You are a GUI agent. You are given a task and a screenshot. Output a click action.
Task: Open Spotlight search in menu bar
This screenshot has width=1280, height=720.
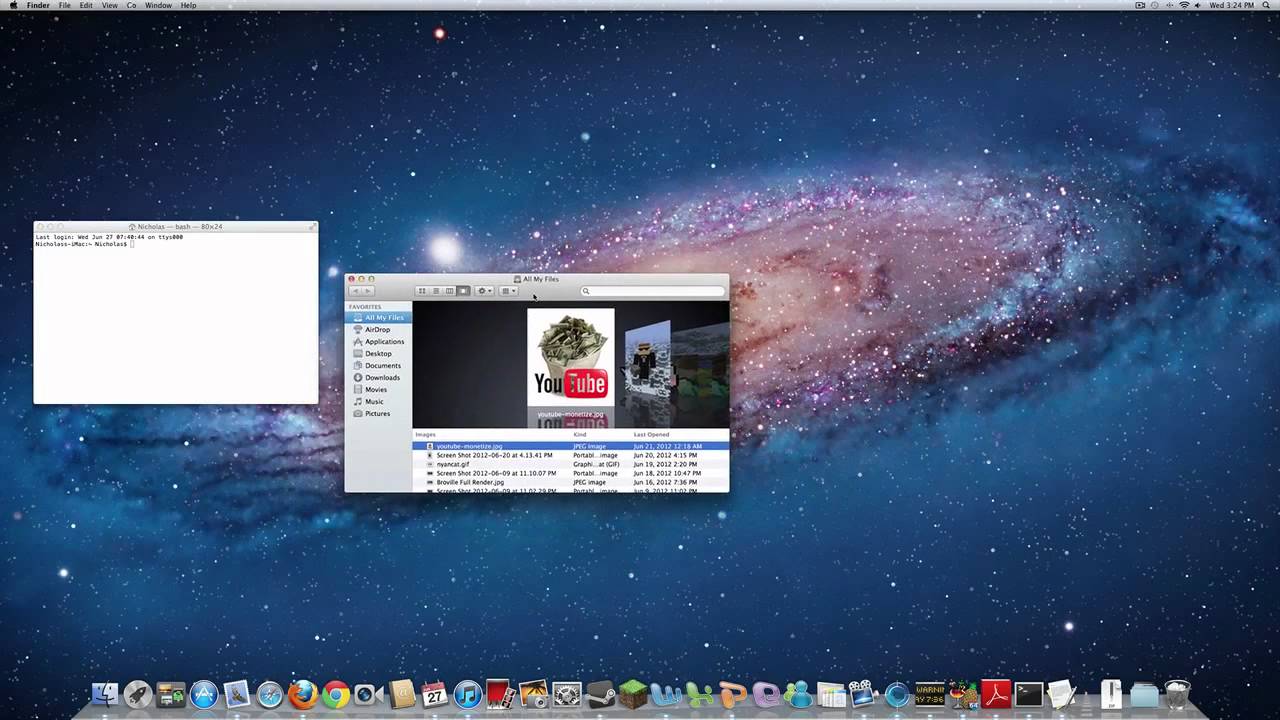coord(1267,5)
